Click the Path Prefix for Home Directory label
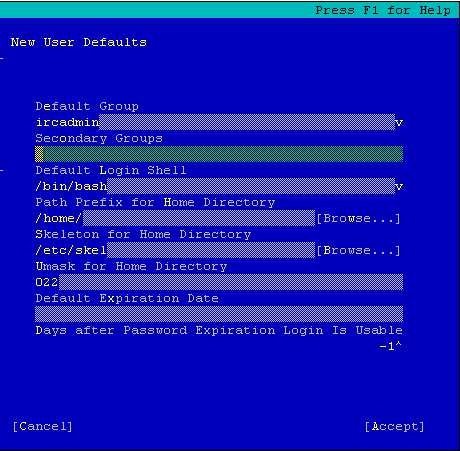This screenshot has height=451, width=460. [x=155, y=202]
